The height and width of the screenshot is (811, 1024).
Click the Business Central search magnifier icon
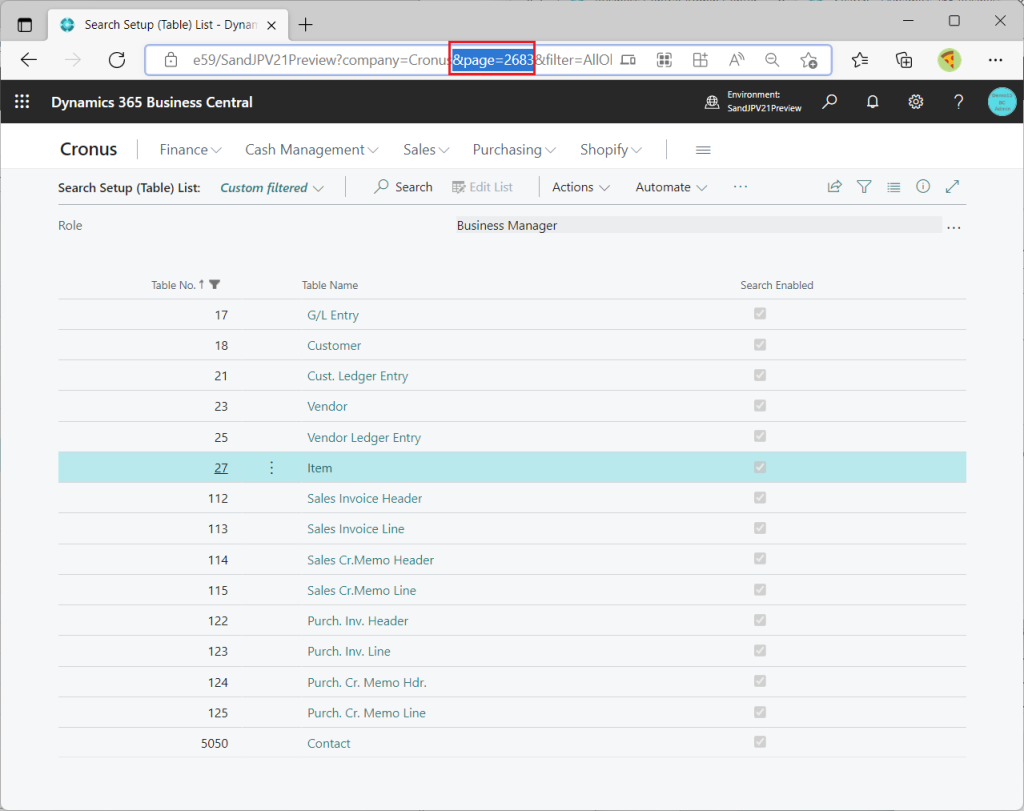pyautogui.click(x=829, y=102)
